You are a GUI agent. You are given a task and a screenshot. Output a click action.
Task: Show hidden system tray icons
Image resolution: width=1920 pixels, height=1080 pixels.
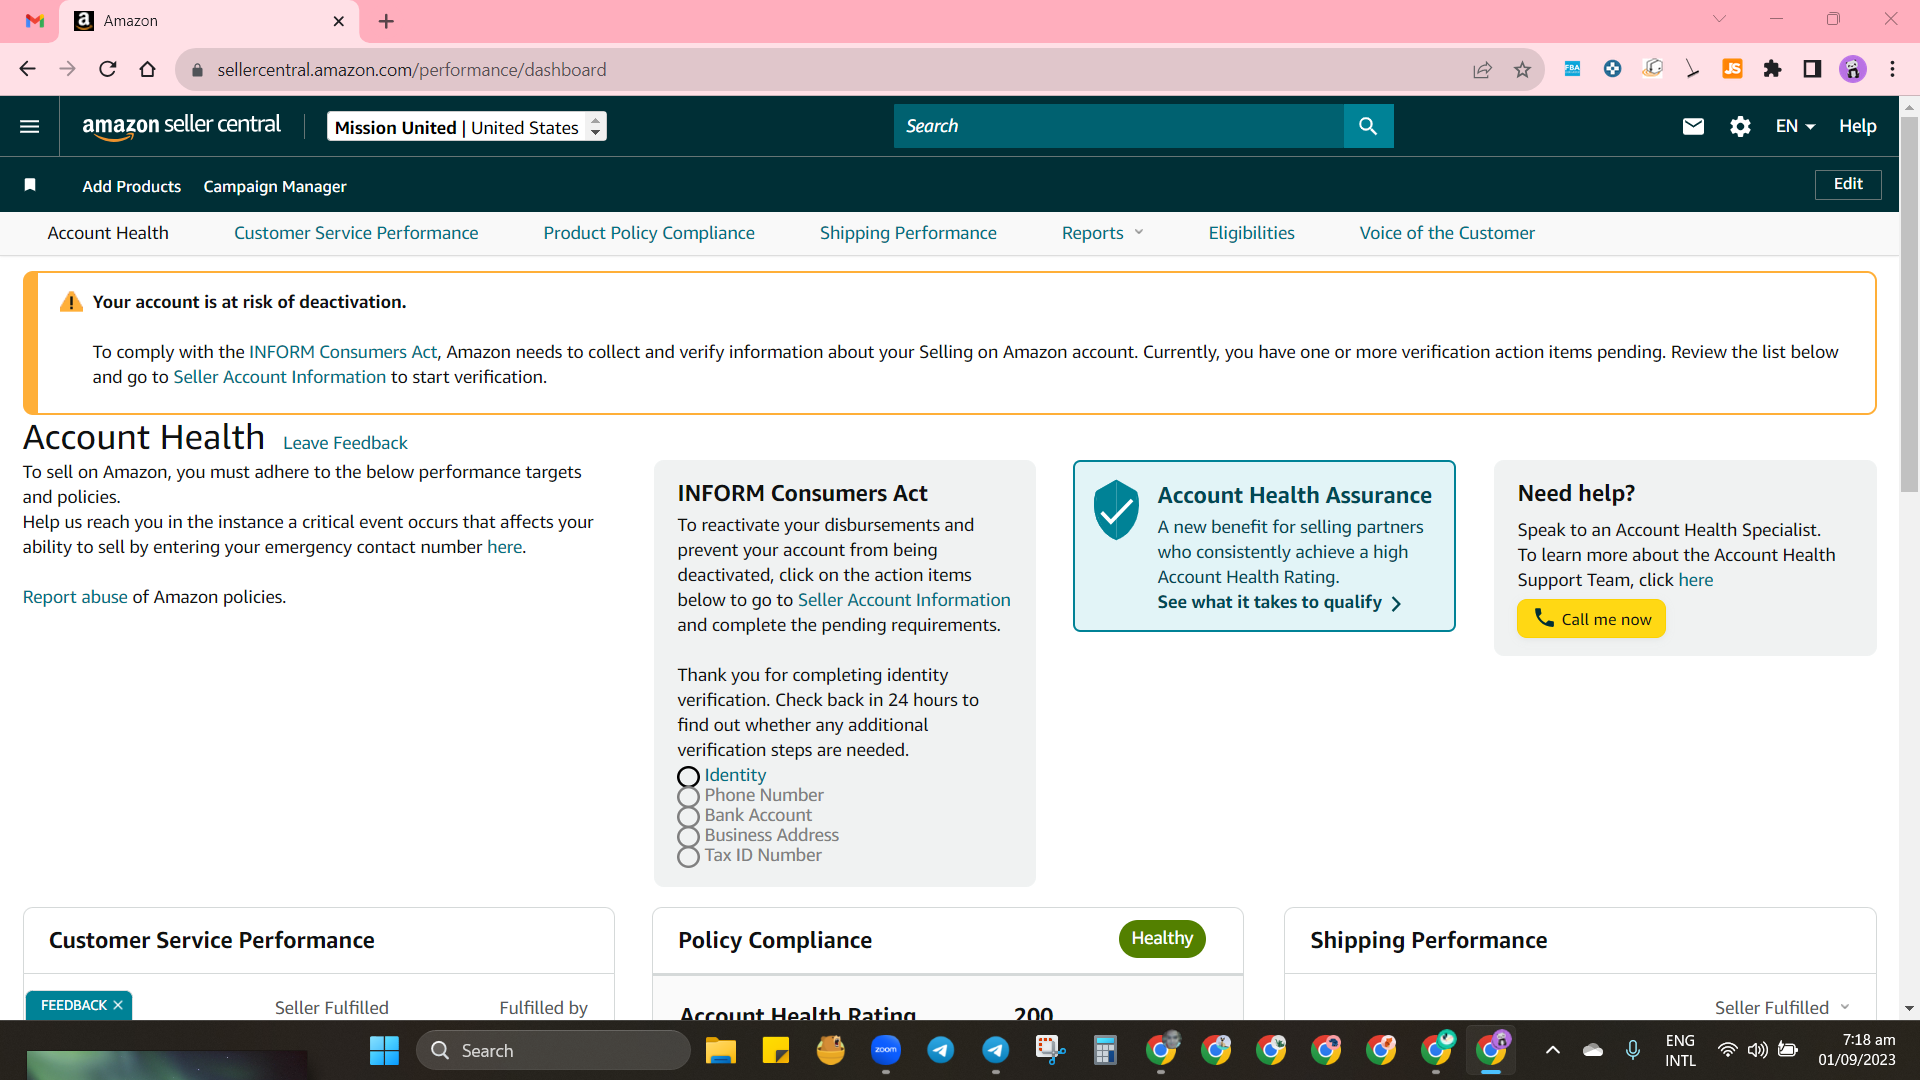[x=1553, y=1050]
